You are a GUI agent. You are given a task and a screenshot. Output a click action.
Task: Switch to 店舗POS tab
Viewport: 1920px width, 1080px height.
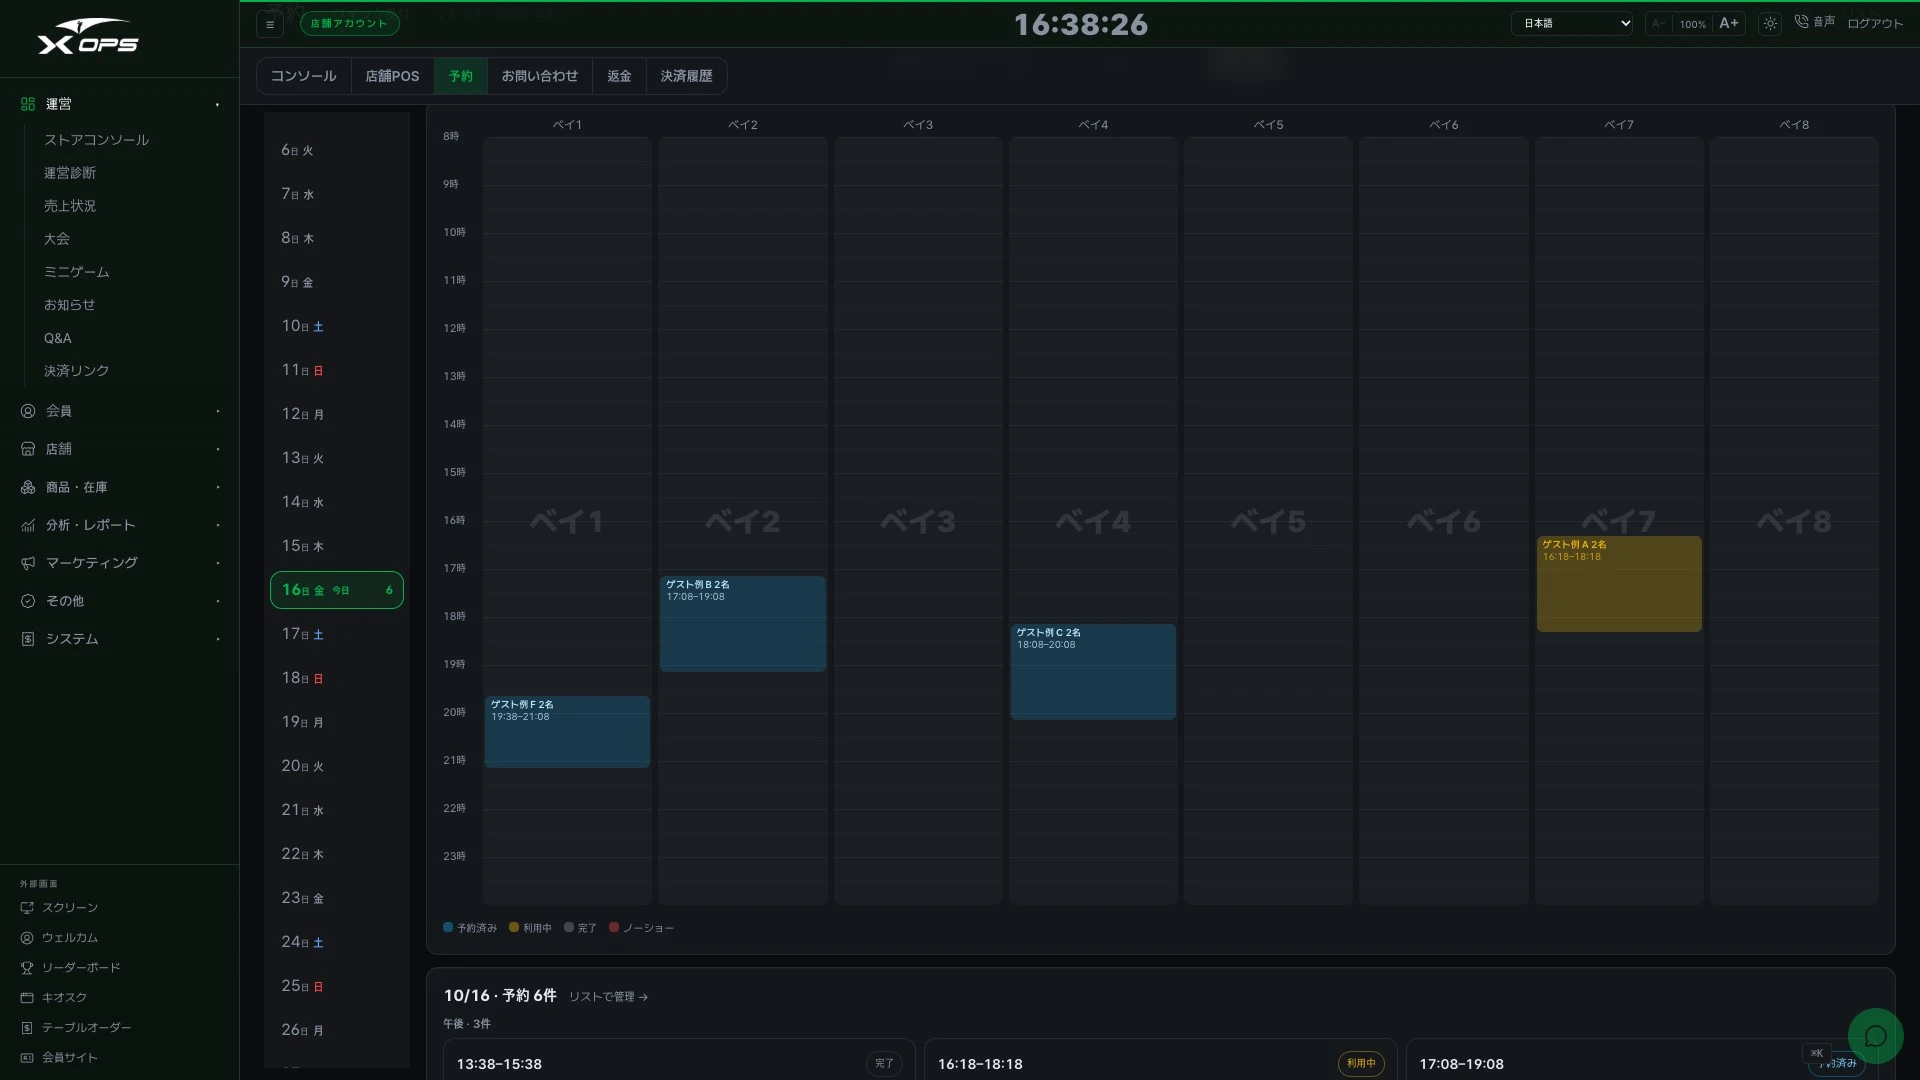tap(392, 76)
